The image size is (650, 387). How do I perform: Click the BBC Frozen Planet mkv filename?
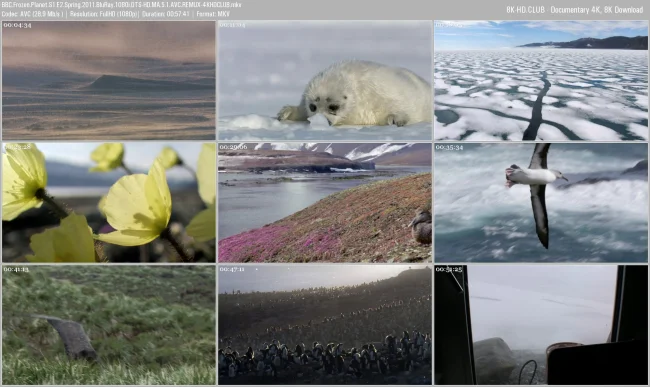(121, 5)
